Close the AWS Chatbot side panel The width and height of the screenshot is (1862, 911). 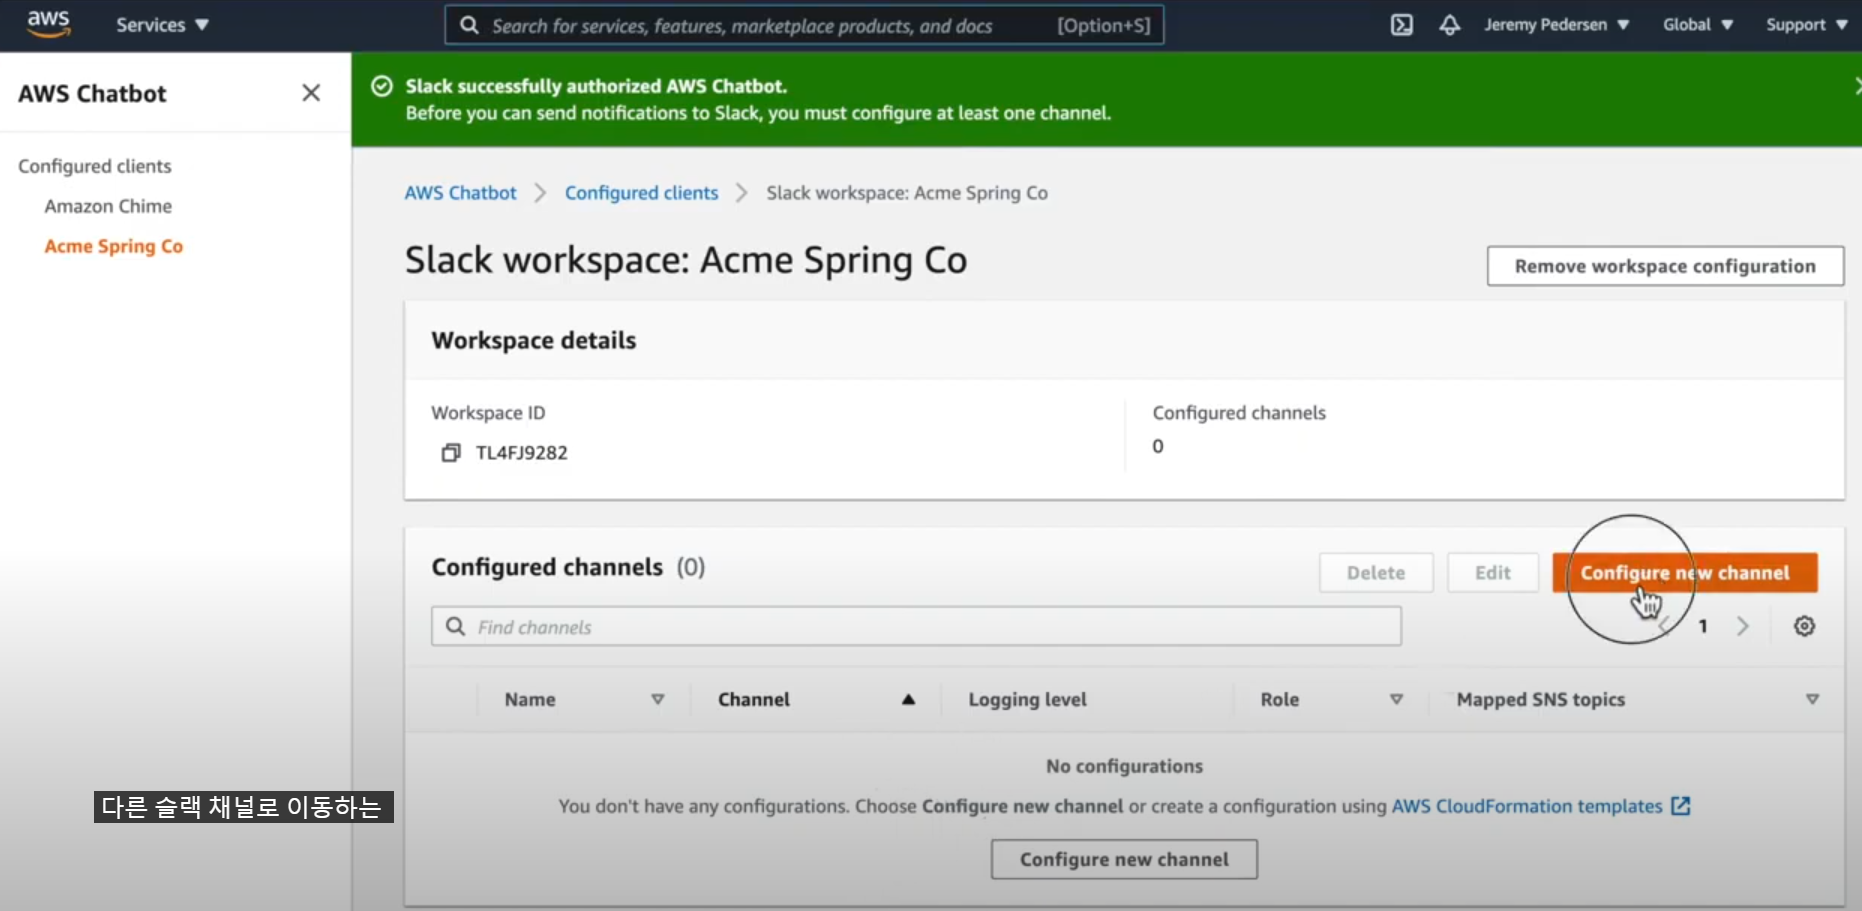[x=311, y=93]
